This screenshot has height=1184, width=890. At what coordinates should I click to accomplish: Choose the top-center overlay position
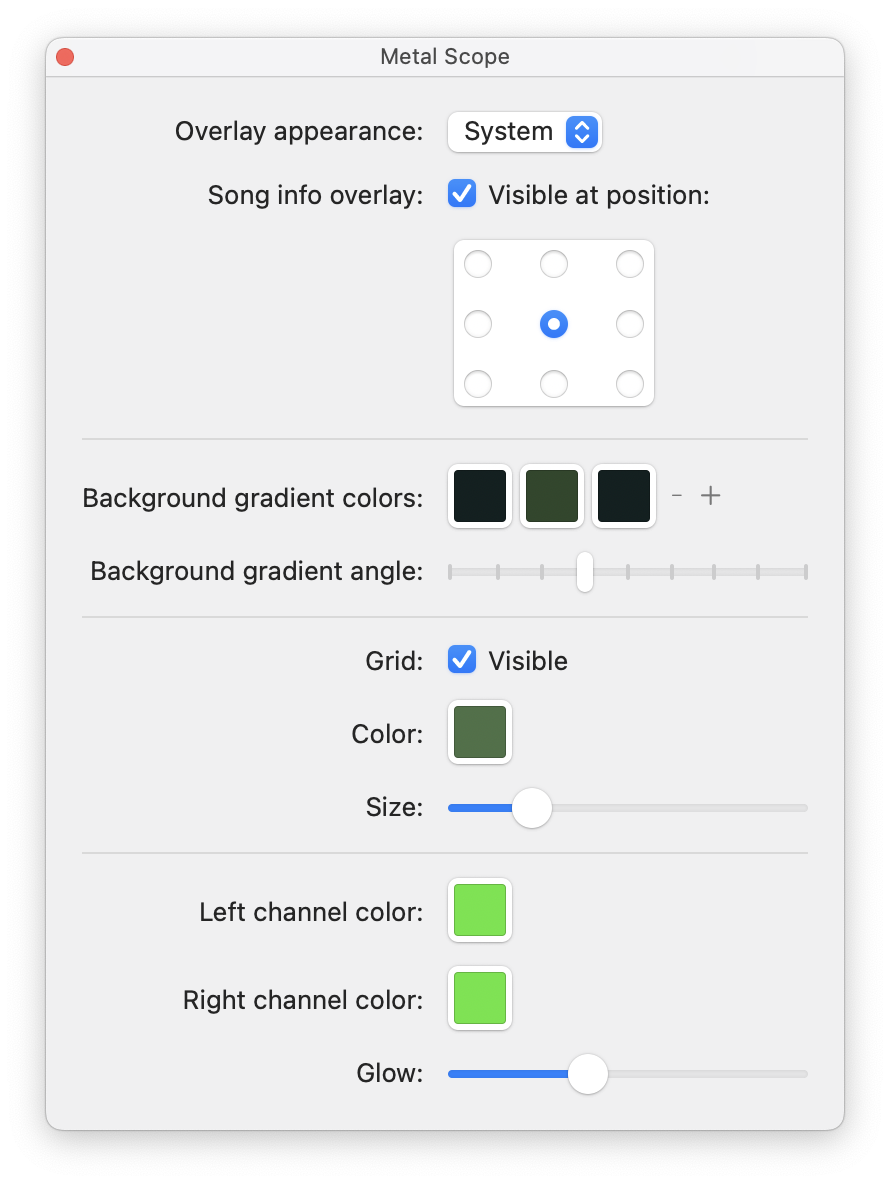pos(553,264)
